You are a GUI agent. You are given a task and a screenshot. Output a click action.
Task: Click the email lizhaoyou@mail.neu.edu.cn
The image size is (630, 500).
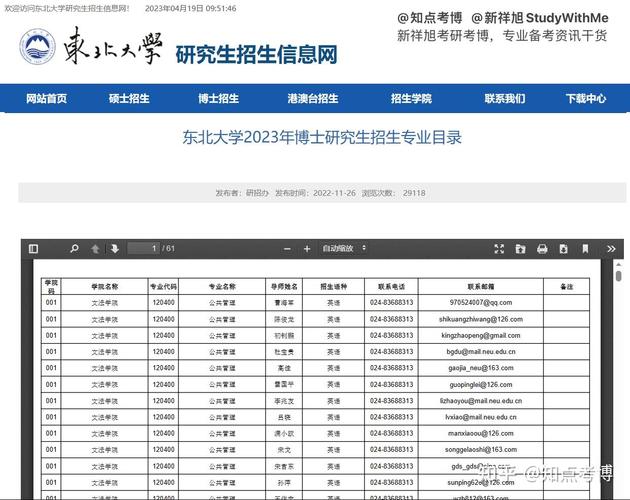click(x=481, y=401)
